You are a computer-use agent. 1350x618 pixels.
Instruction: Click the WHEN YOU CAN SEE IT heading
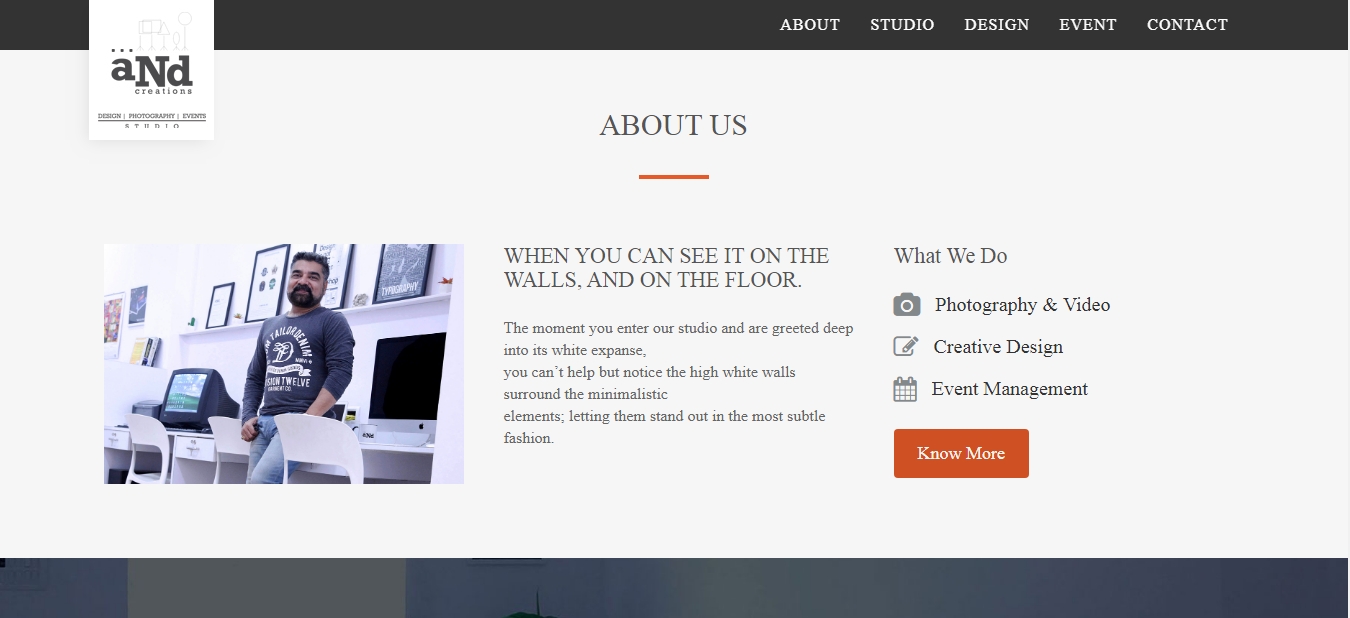[667, 268]
